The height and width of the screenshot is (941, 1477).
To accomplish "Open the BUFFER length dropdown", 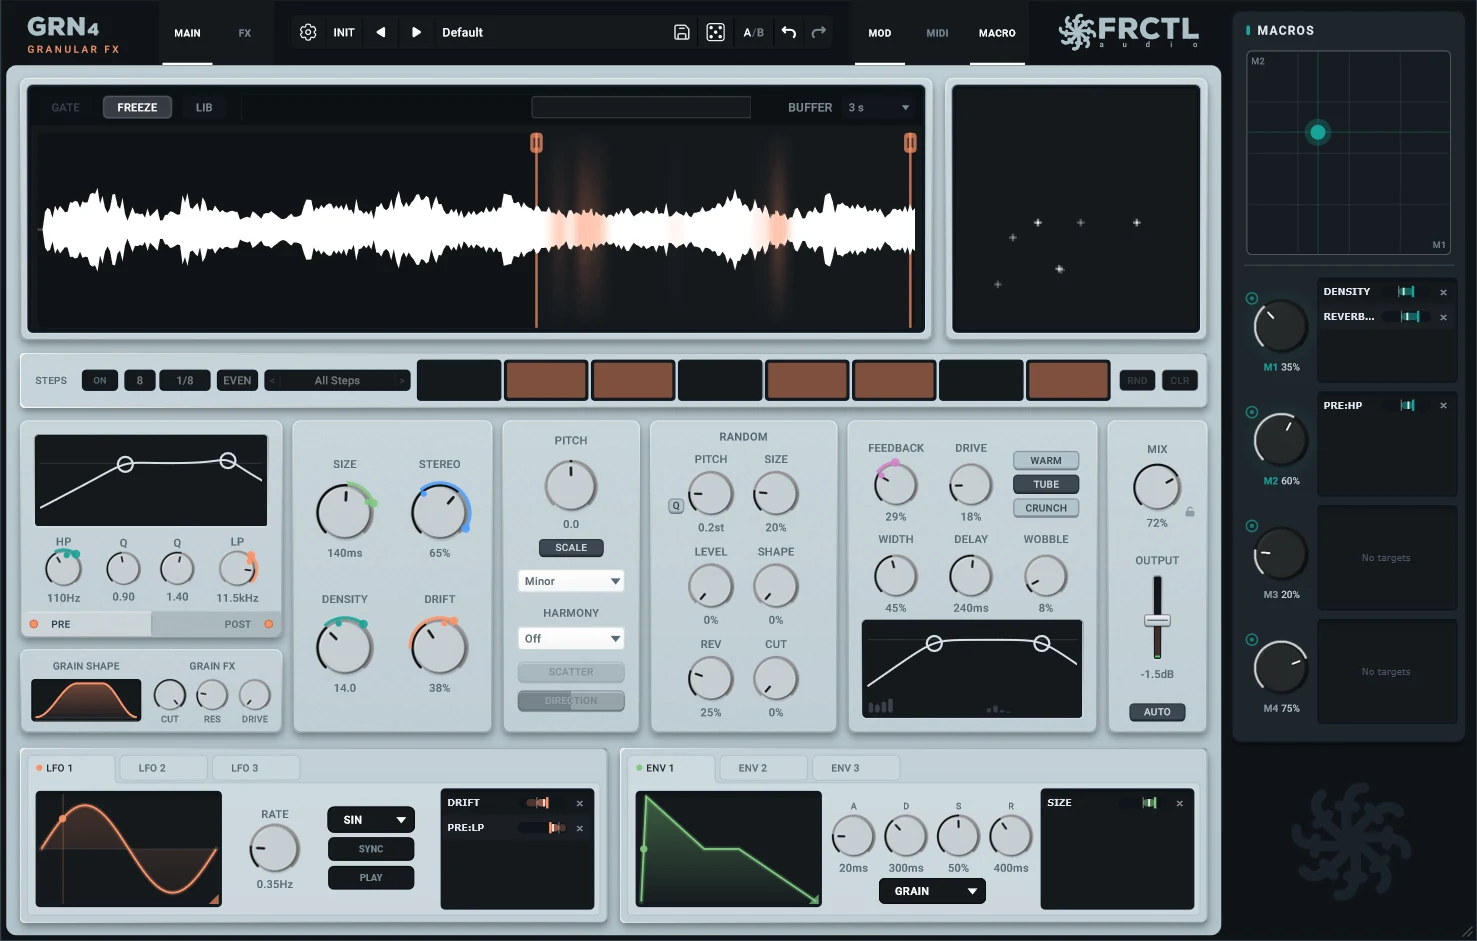I will click(x=878, y=107).
